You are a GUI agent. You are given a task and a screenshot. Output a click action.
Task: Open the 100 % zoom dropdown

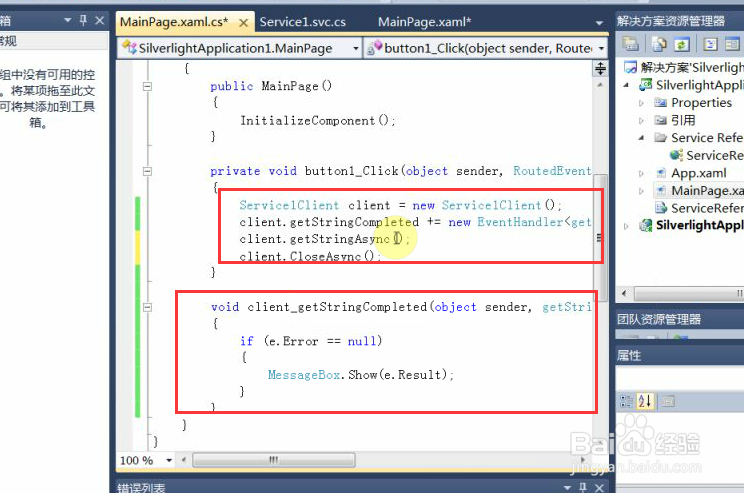168,460
